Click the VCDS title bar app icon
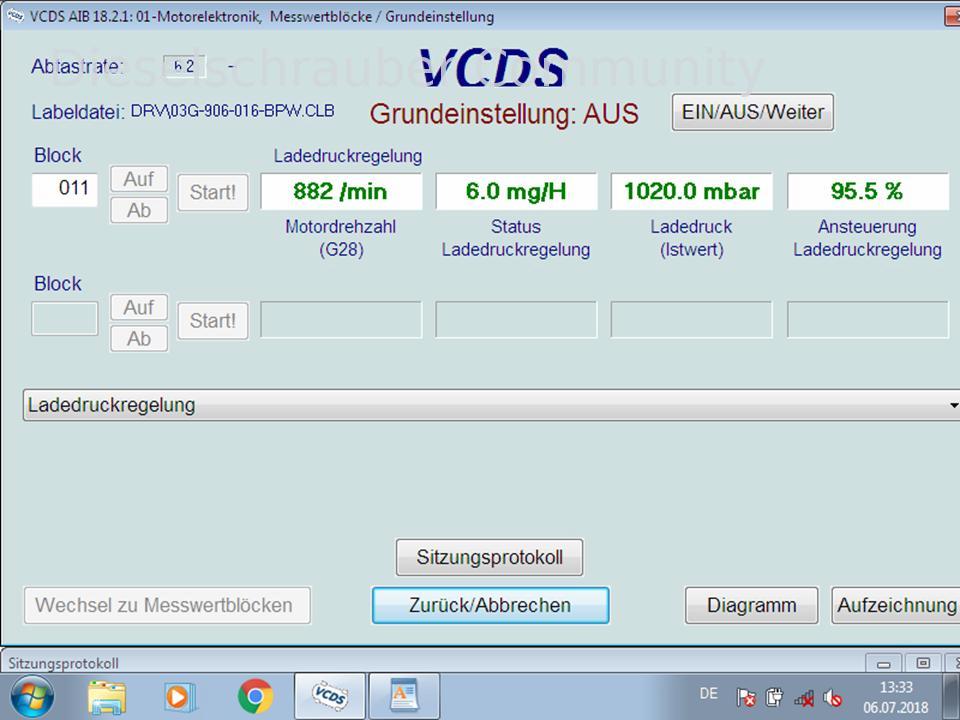This screenshot has height=720, width=960. click(15, 17)
